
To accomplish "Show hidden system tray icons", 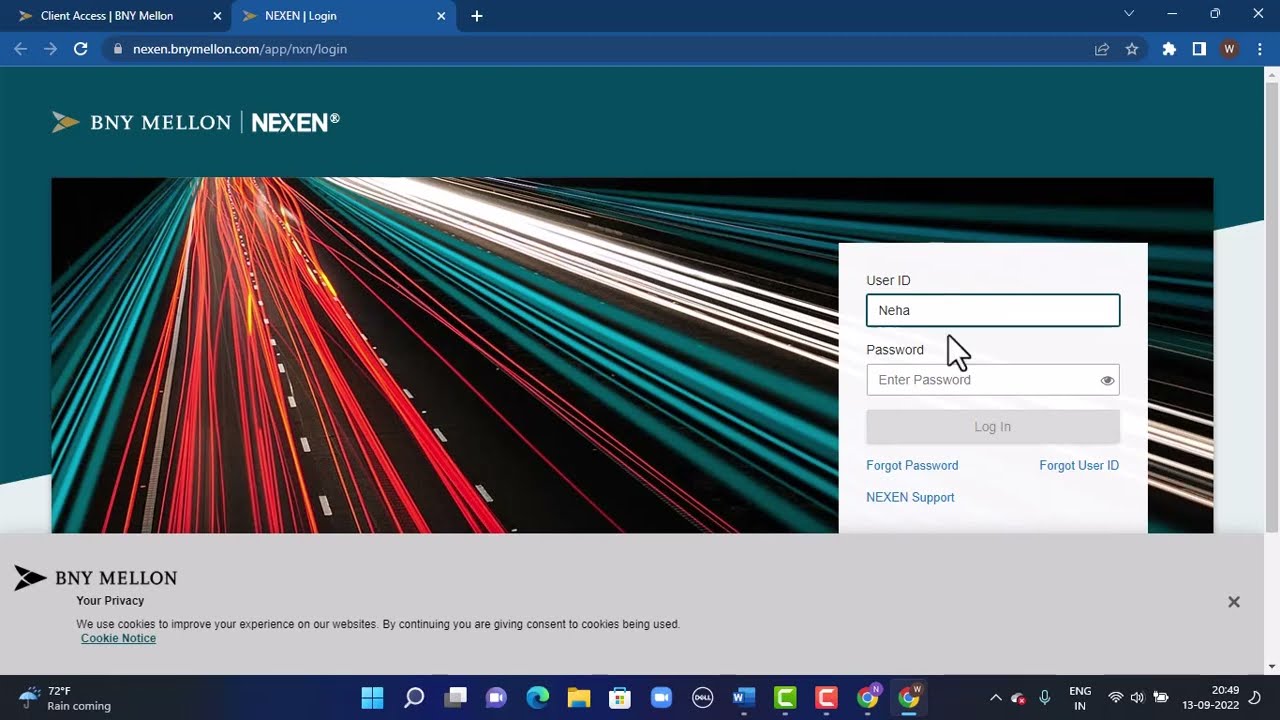I will (x=995, y=698).
